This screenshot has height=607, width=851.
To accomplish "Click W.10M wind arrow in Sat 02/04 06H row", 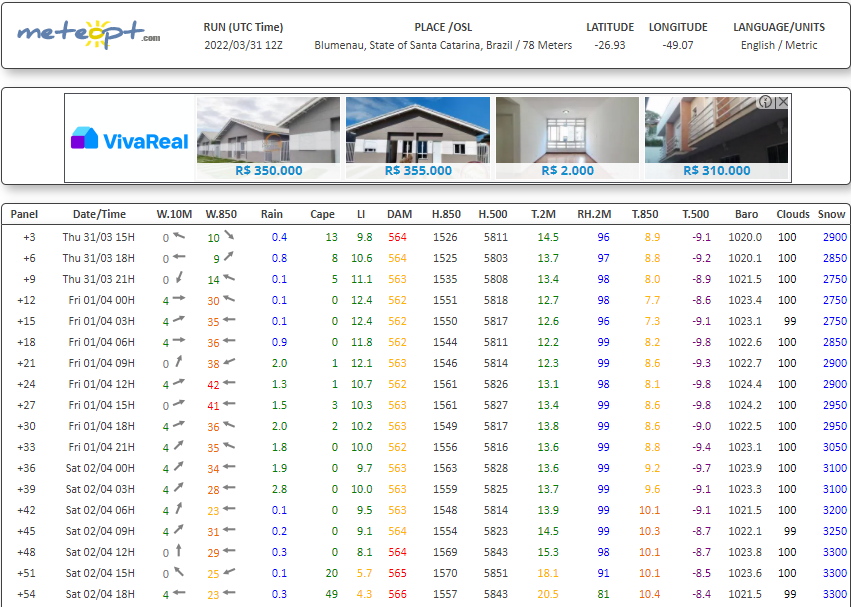I will click(x=179, y=508).
